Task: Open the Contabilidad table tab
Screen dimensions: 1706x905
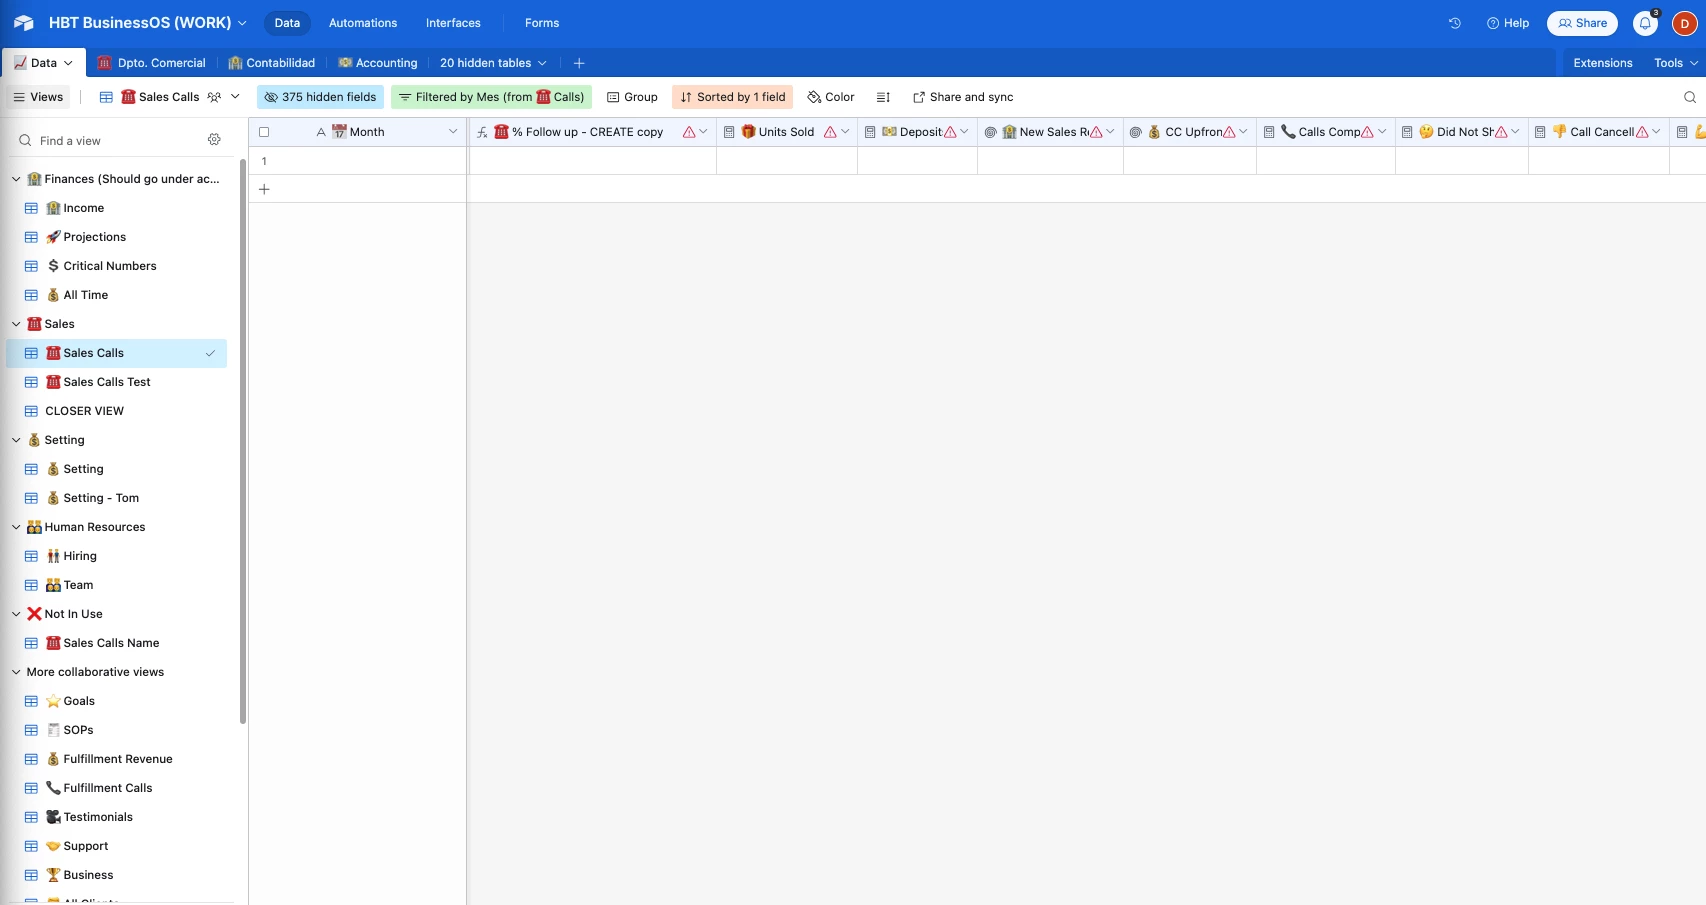Action: pyautogui.click(x=271, y=63)
